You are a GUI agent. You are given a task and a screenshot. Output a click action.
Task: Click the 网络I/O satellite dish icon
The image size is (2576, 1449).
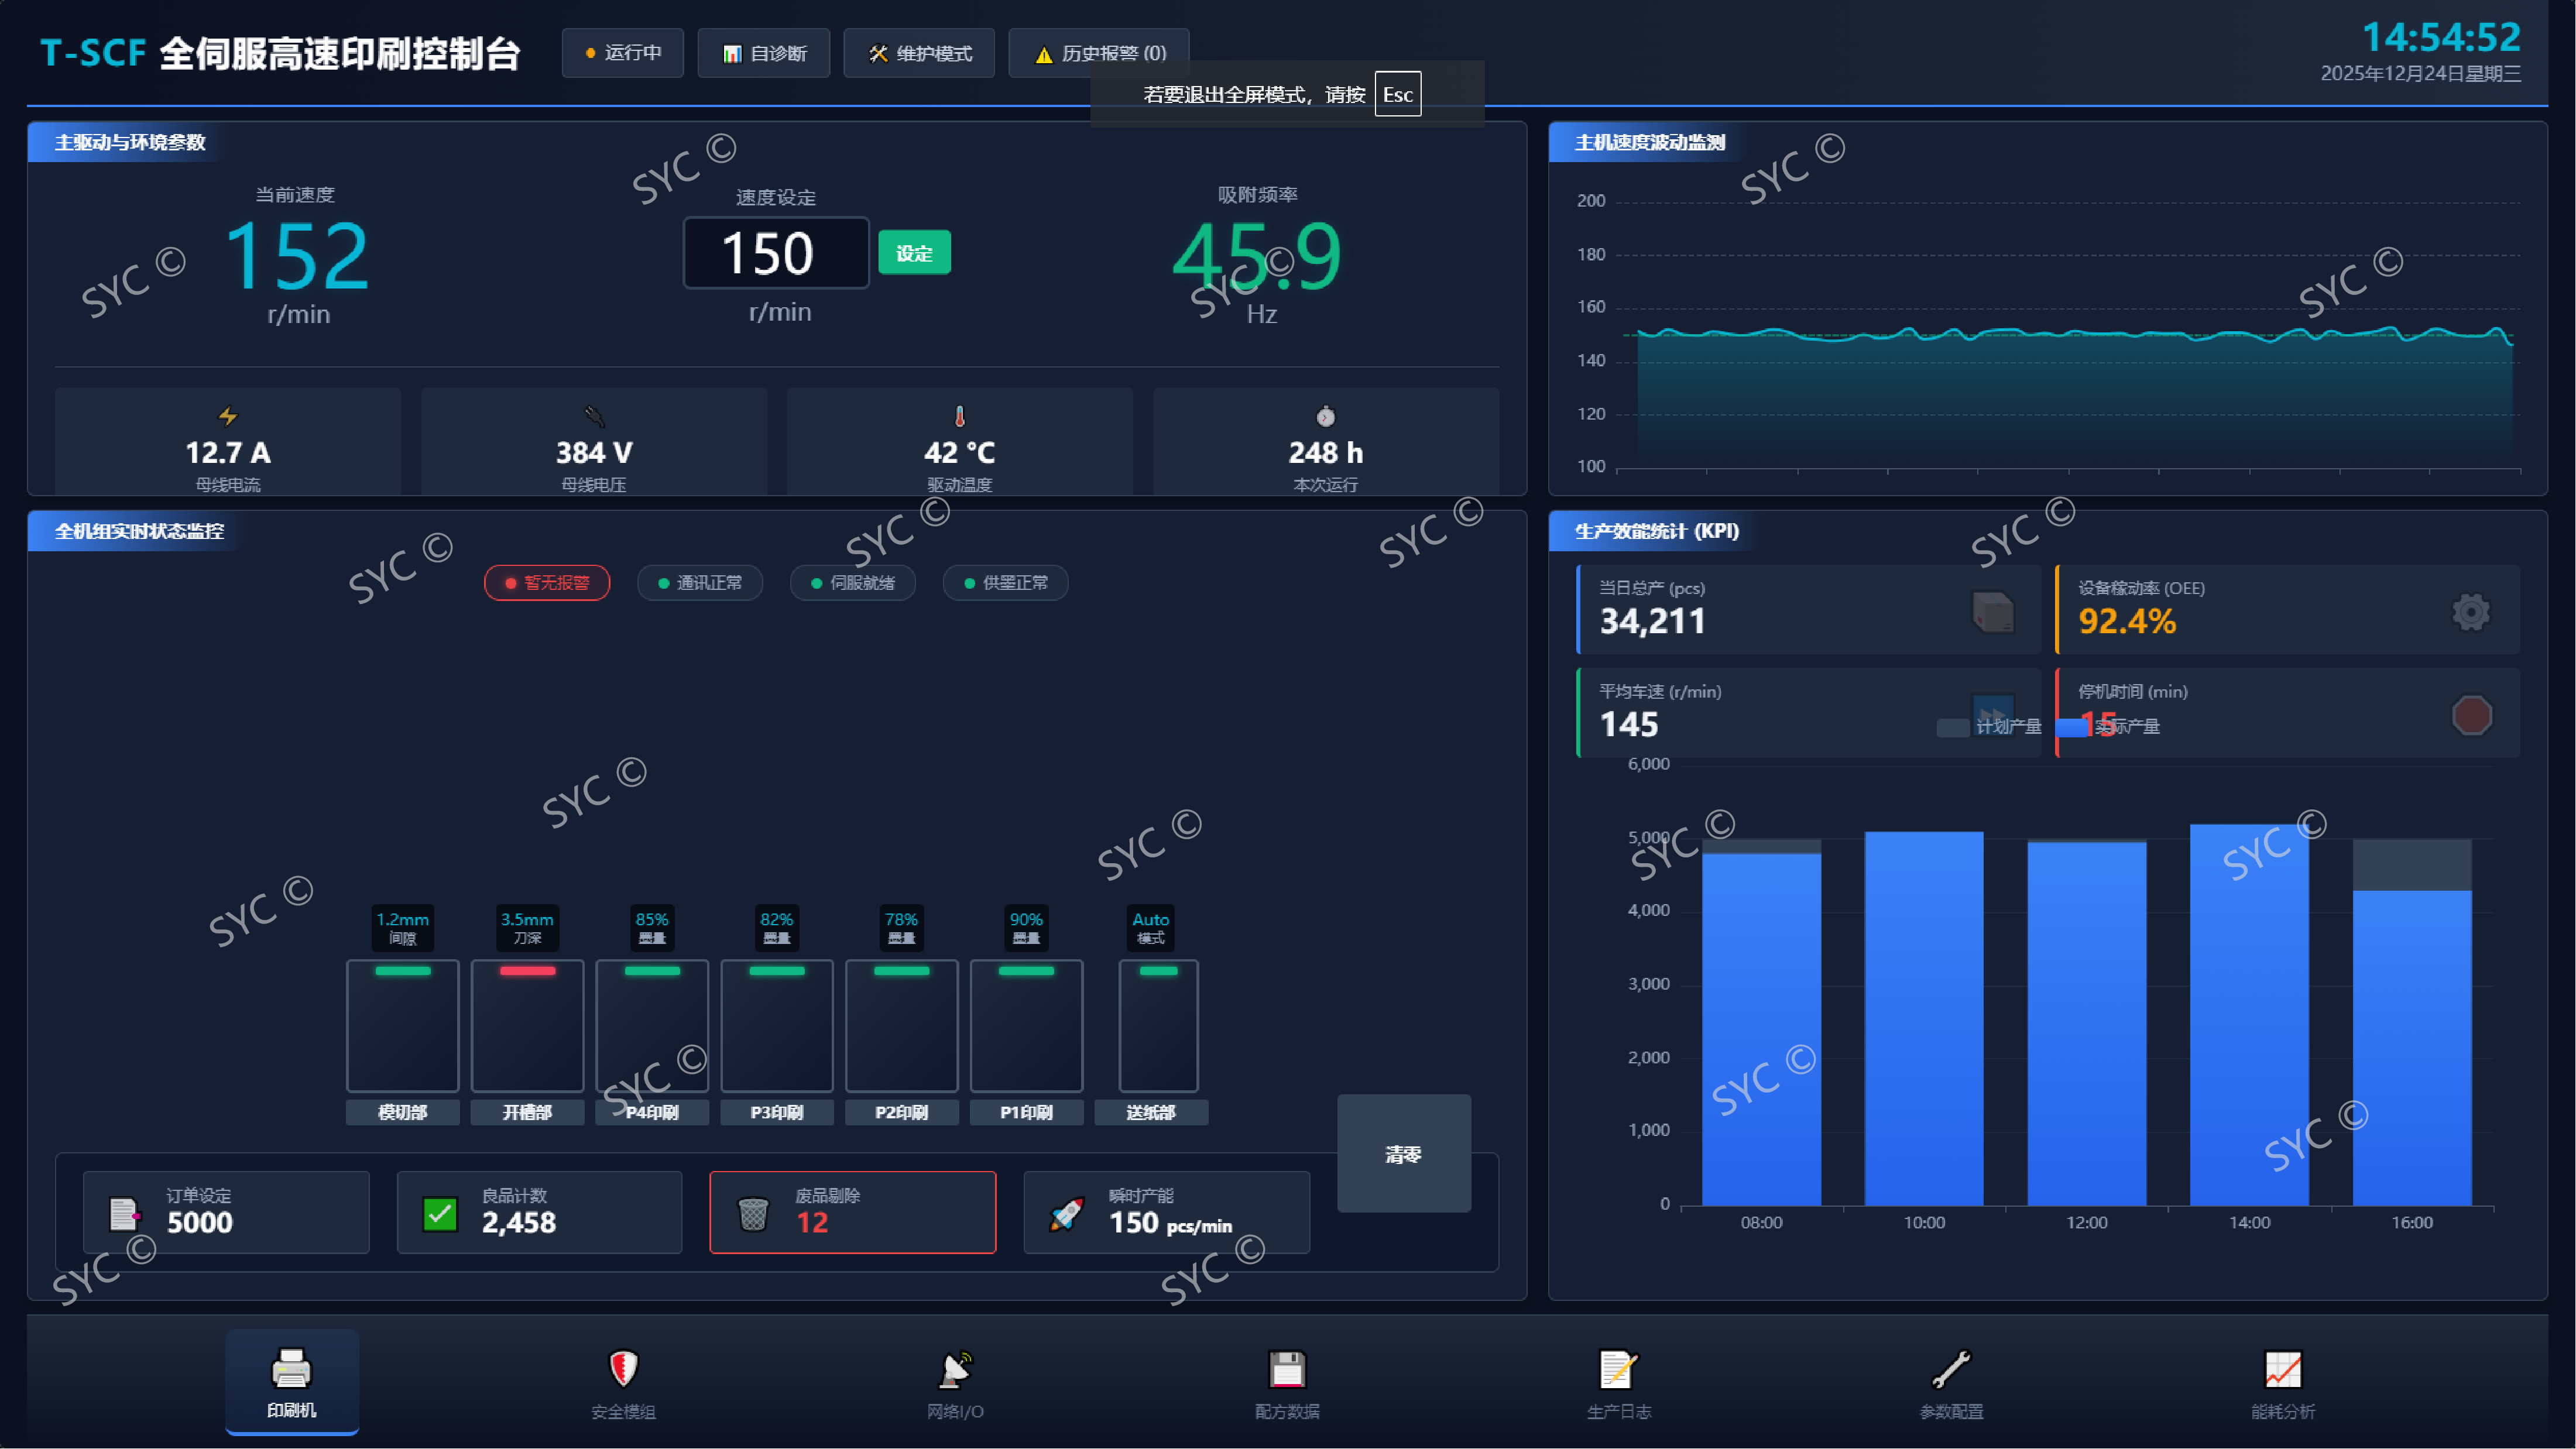tap(955, 1369)
